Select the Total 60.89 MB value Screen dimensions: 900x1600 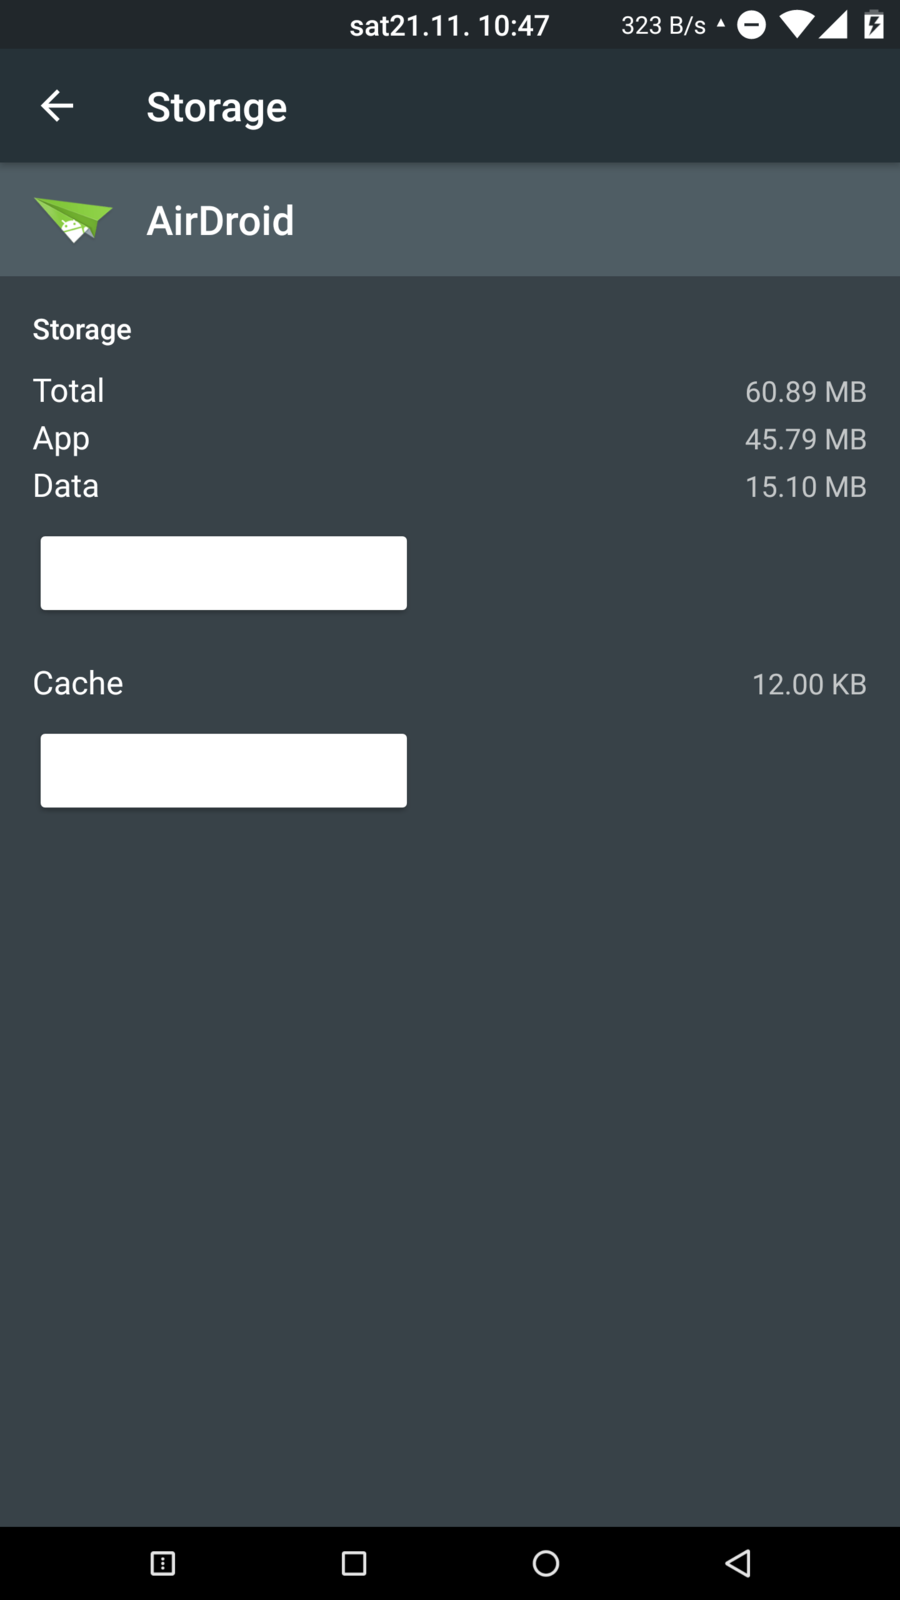pos(805,392)
